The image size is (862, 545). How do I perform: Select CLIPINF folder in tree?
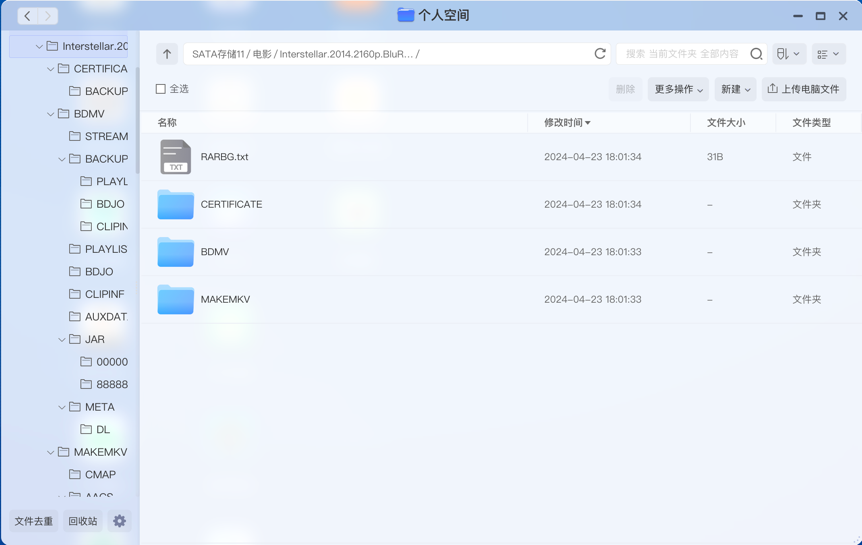97,294
